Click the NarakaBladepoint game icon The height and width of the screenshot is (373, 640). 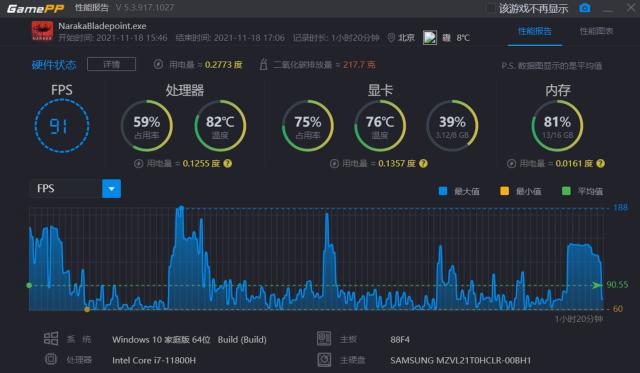pyautogui.click(x=42, y=31)
